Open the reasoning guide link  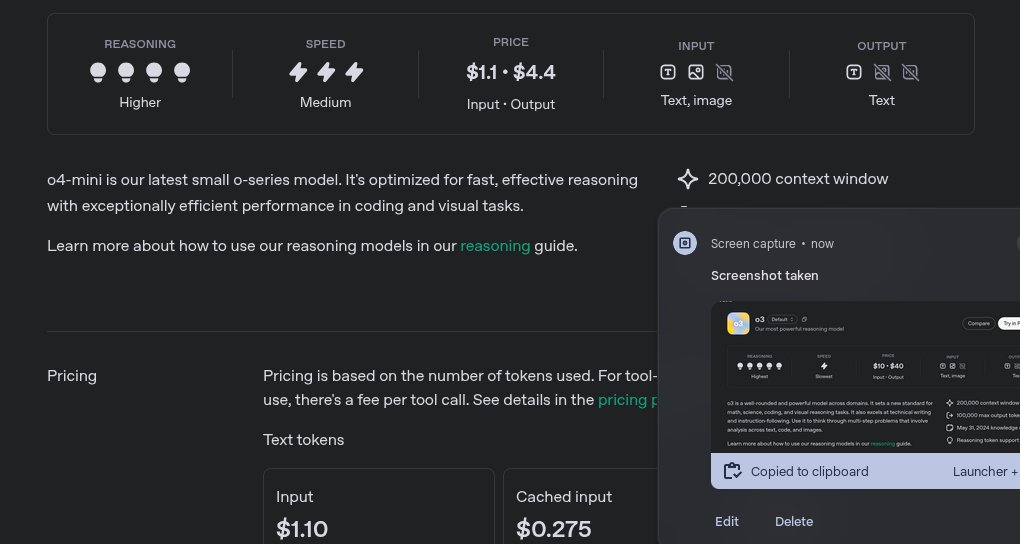[x=495, y=246]
